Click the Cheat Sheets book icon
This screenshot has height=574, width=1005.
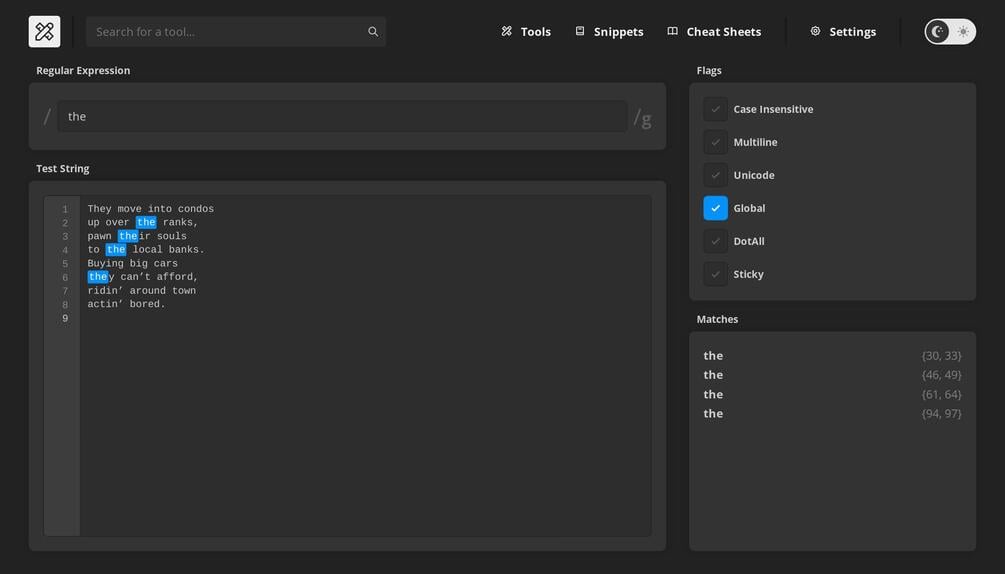pos(672,31)
